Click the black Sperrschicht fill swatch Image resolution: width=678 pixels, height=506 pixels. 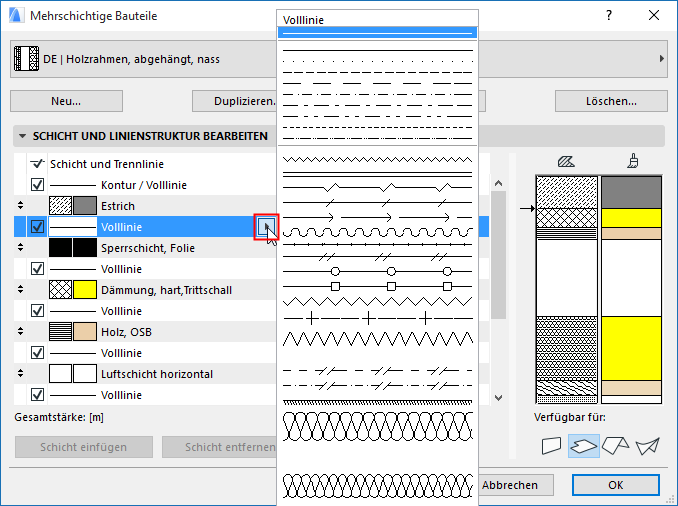(x=61, y=248)
